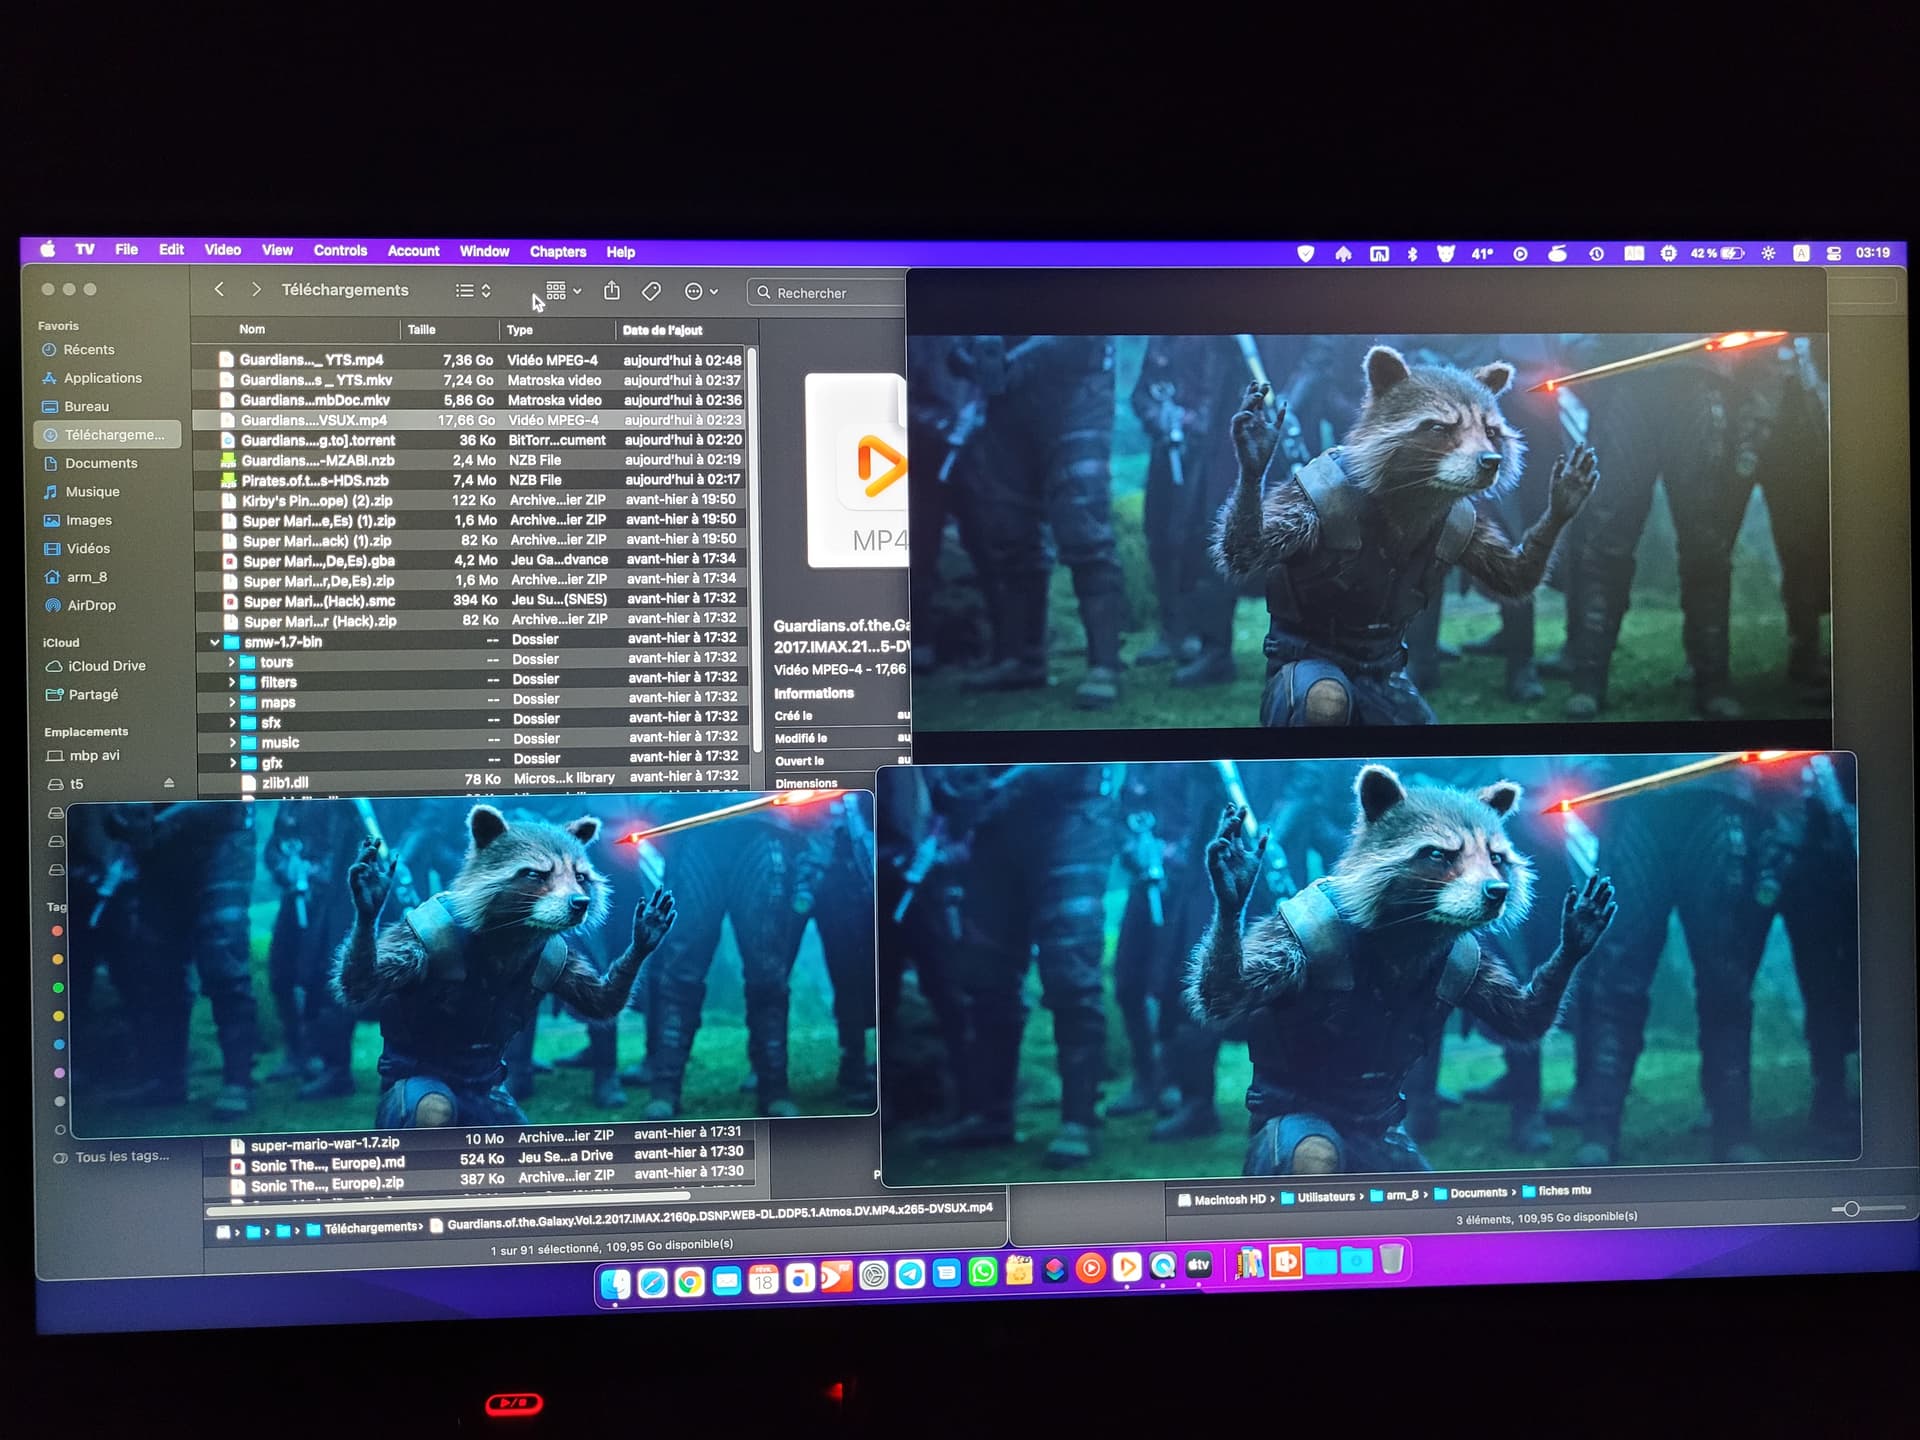1920x1440 pixels.
Task: Open Google Chrome in the Dock
Action: [x=689, y=1282]
